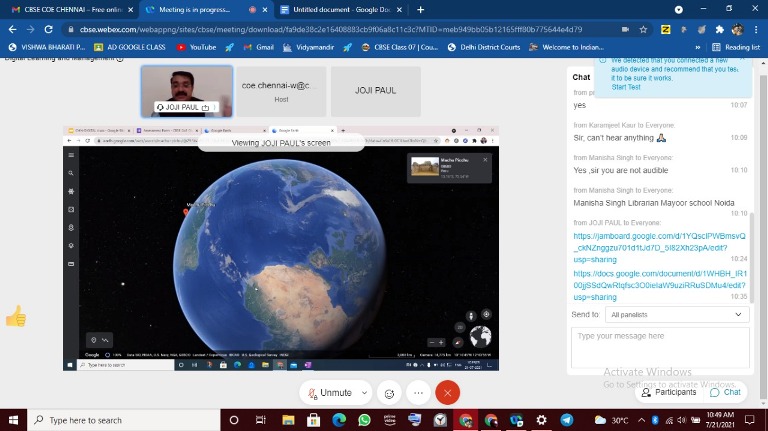Click the red leave meeting button
768x431 pixels.
tap(447, 393)
